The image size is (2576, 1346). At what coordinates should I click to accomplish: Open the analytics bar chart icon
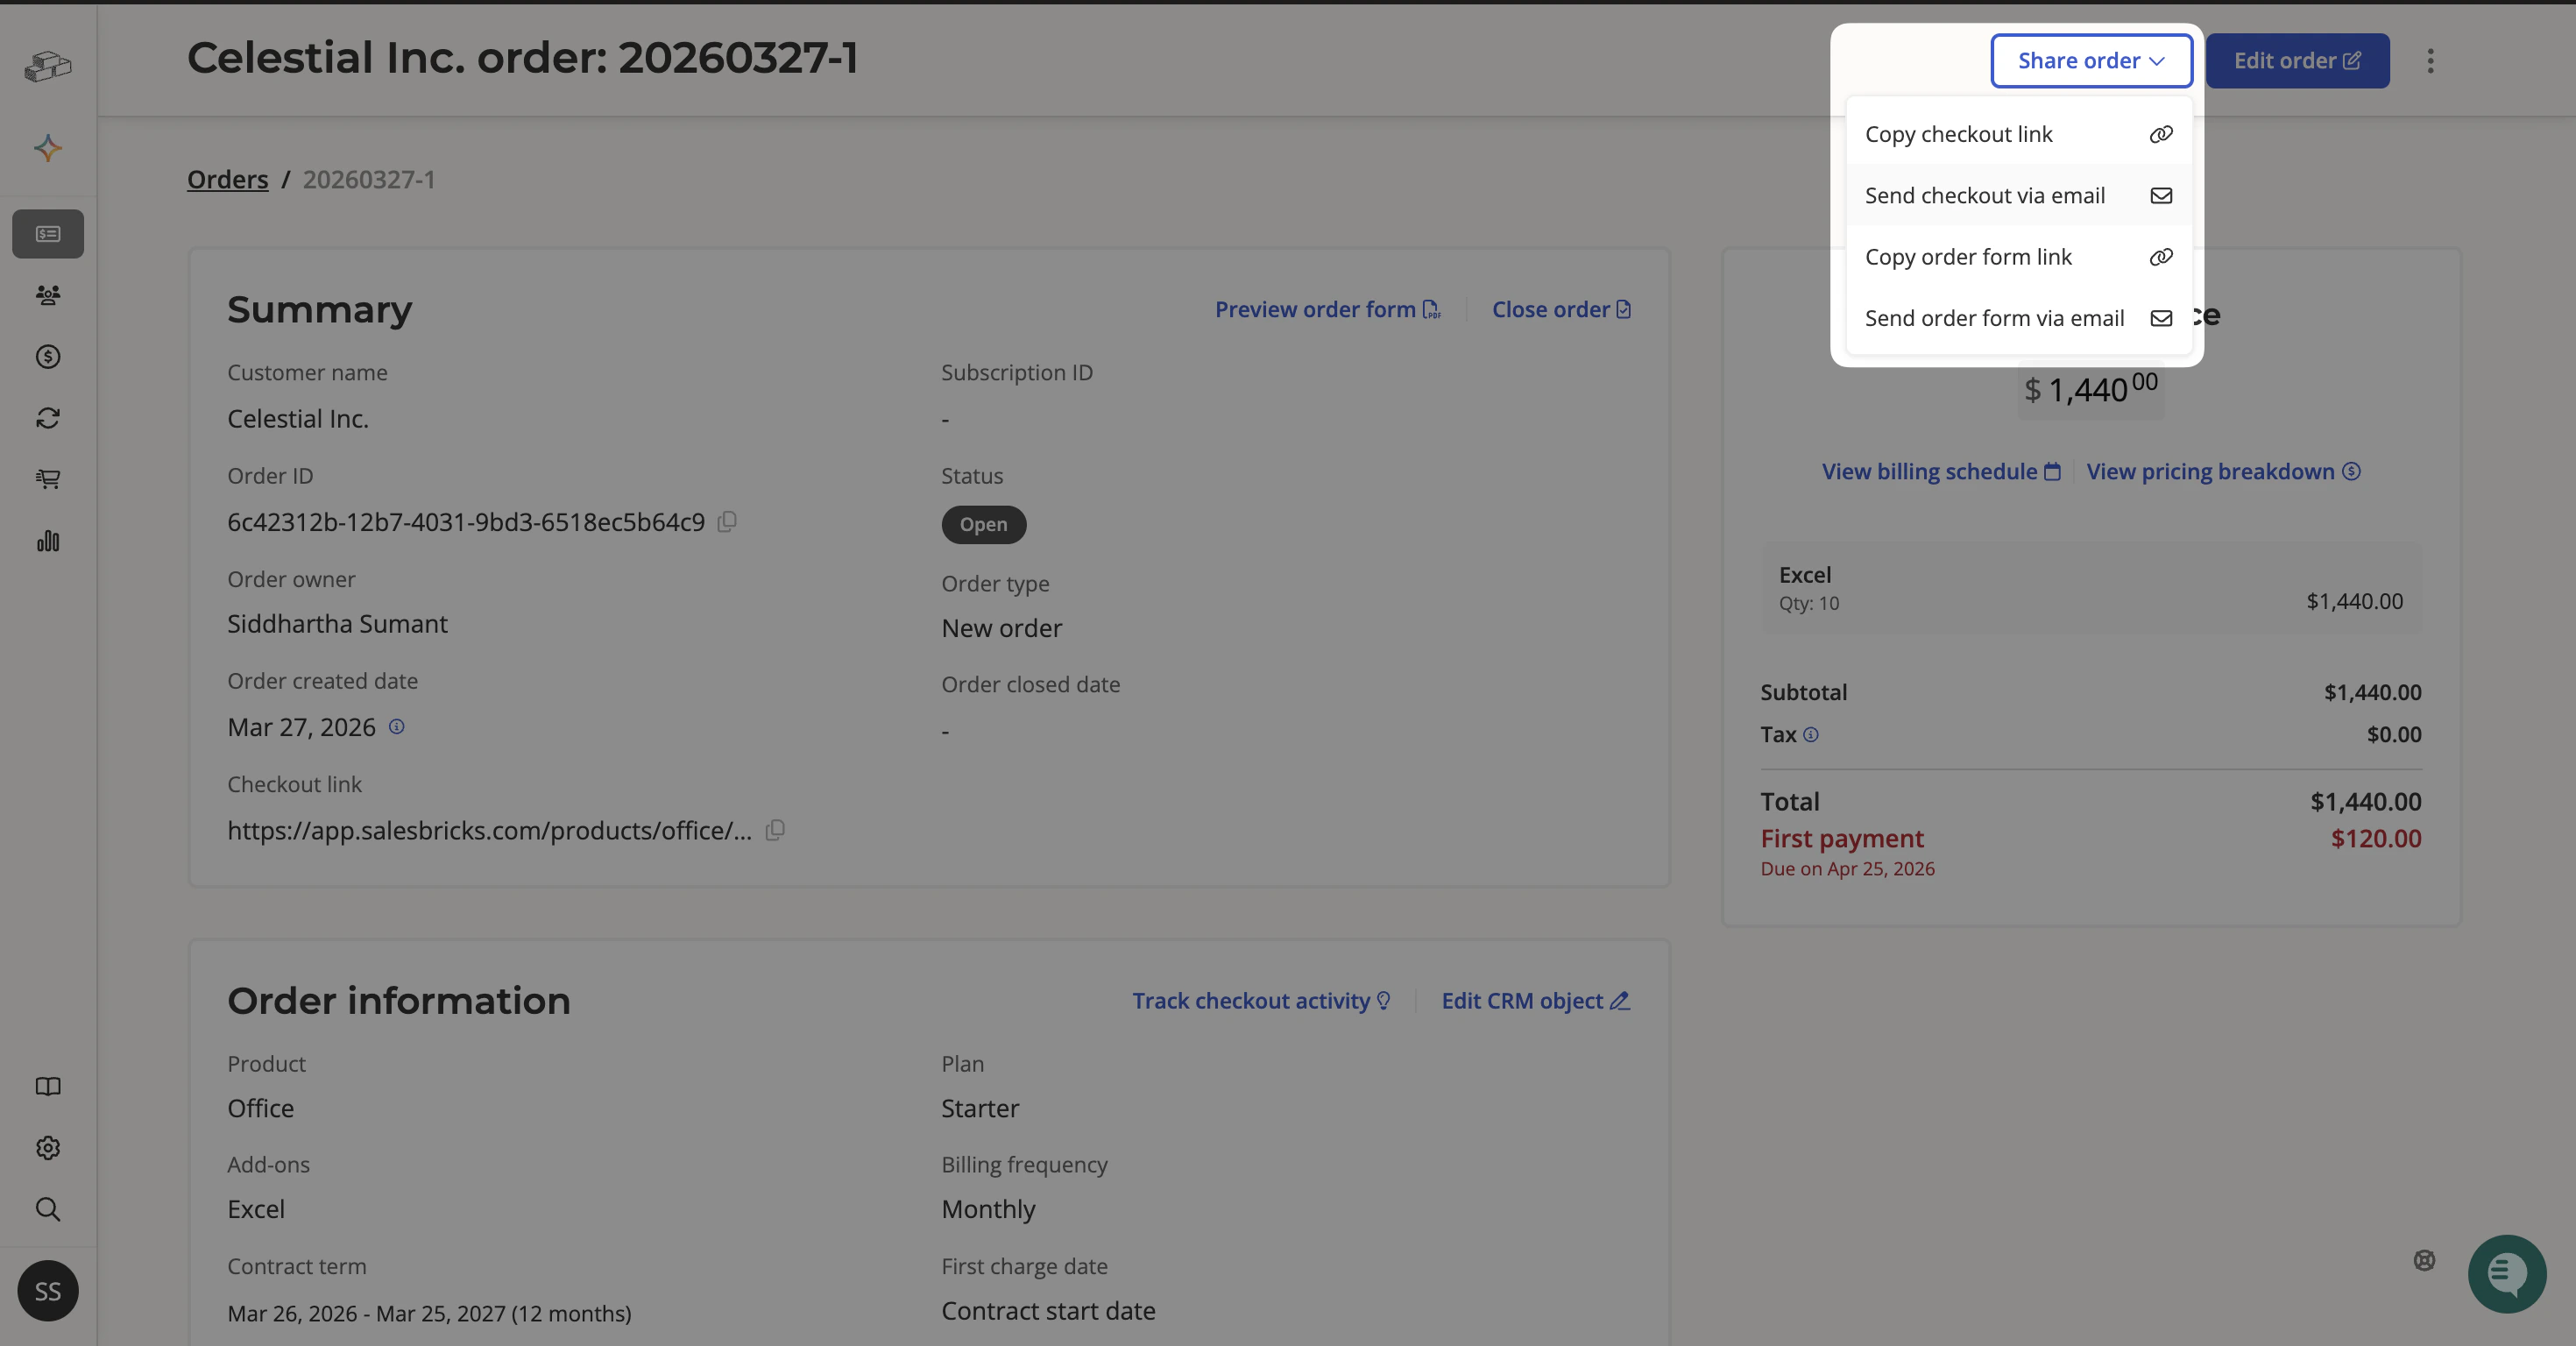tap(48, 541)
